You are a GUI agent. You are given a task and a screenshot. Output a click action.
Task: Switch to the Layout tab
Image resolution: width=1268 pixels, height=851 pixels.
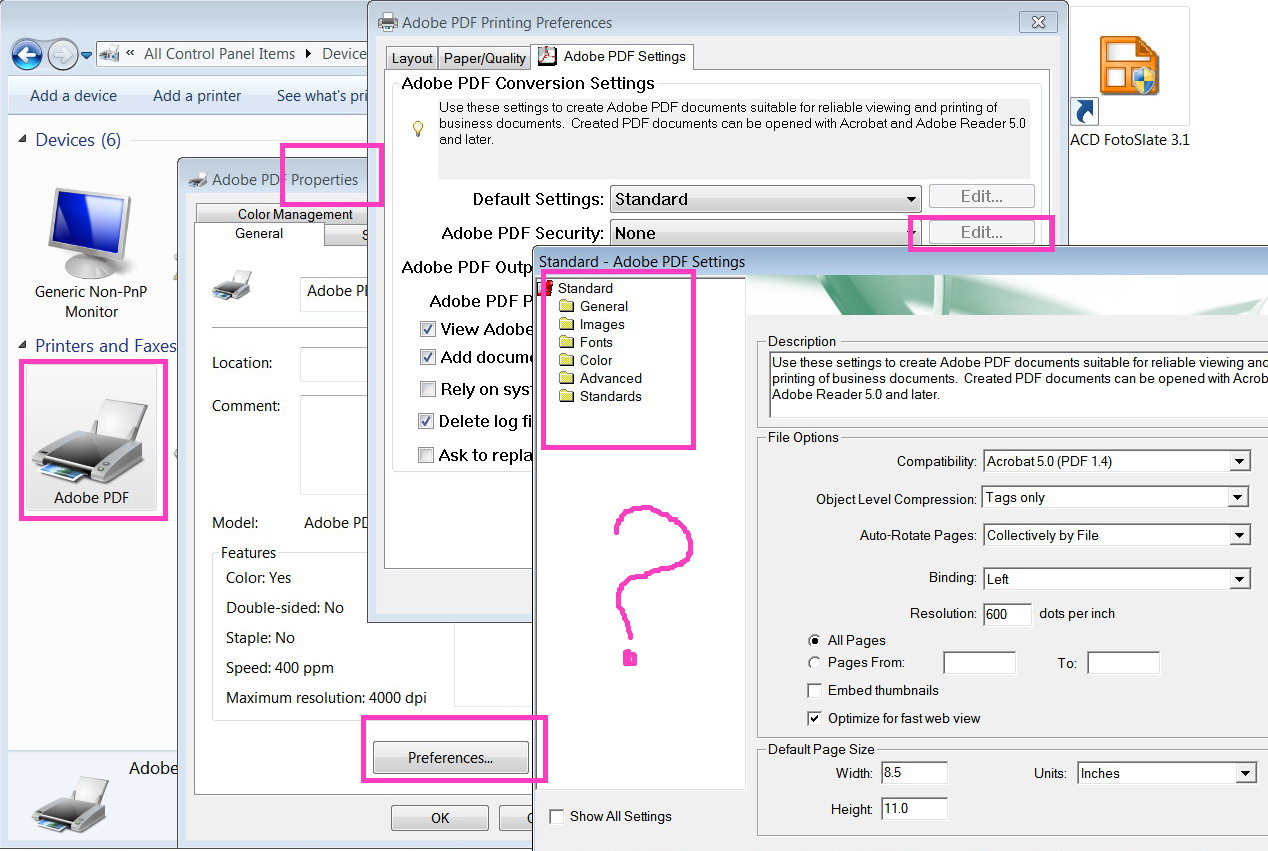click(x=412, y=58)
